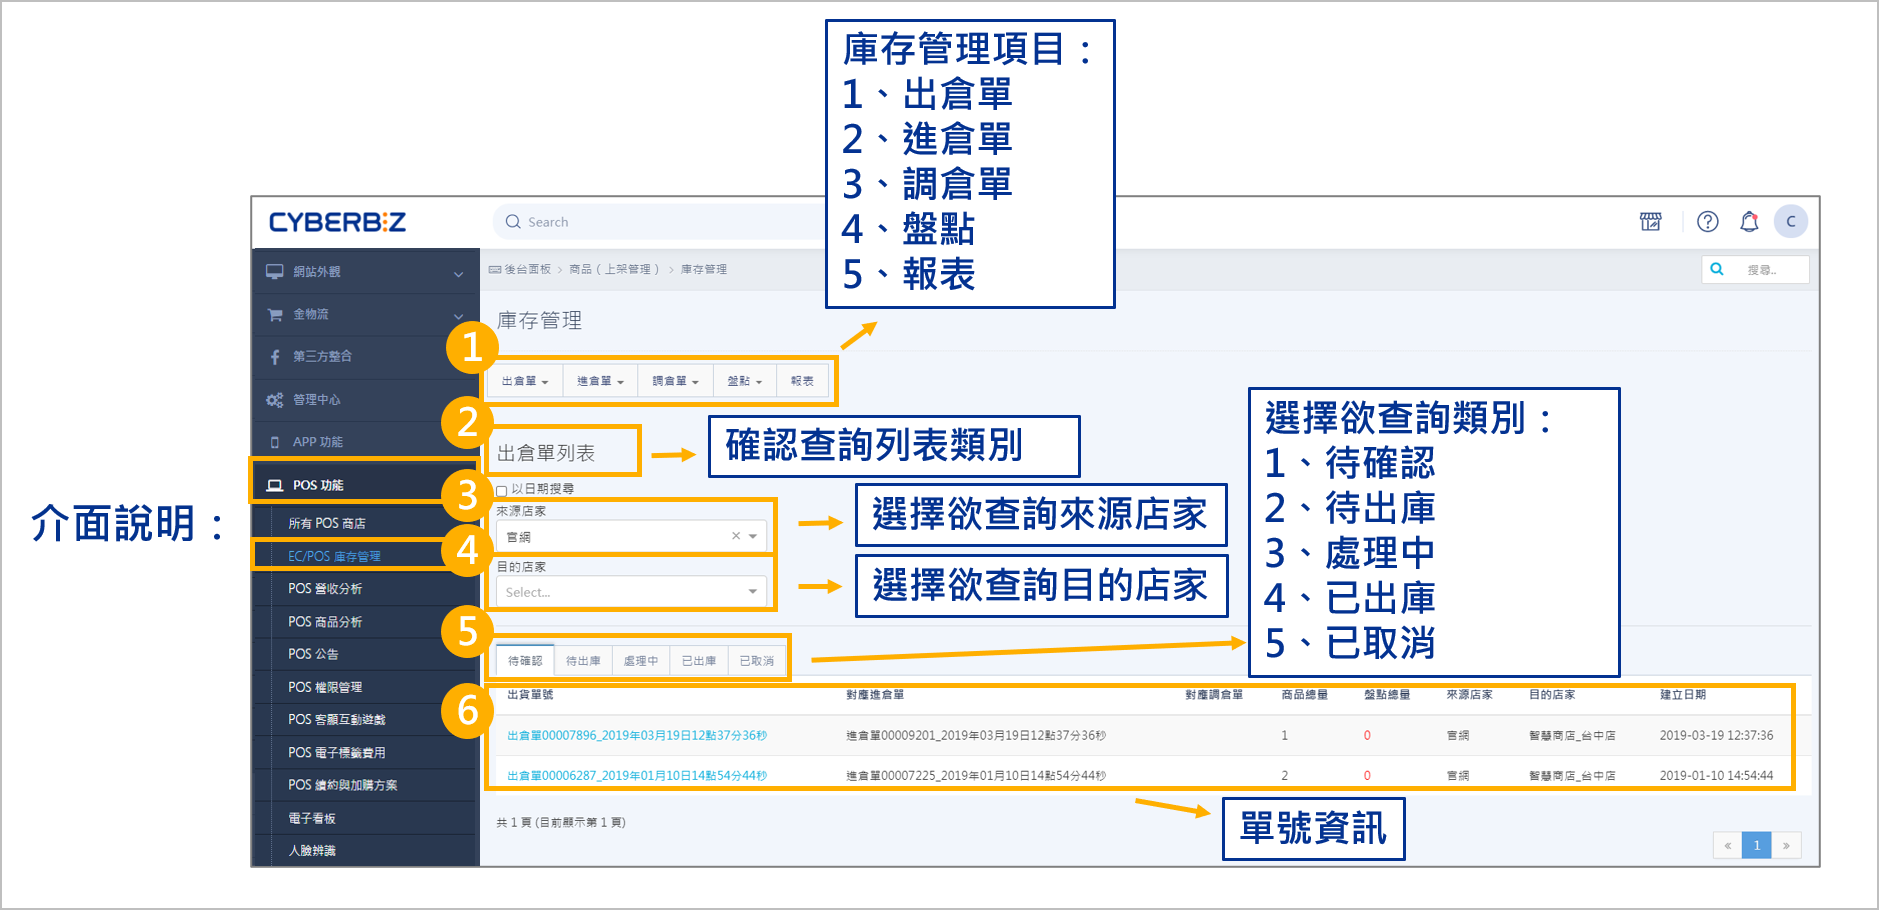
Task: Click the search magnifier icon in top bar
Action: click(x=513, y=222)
